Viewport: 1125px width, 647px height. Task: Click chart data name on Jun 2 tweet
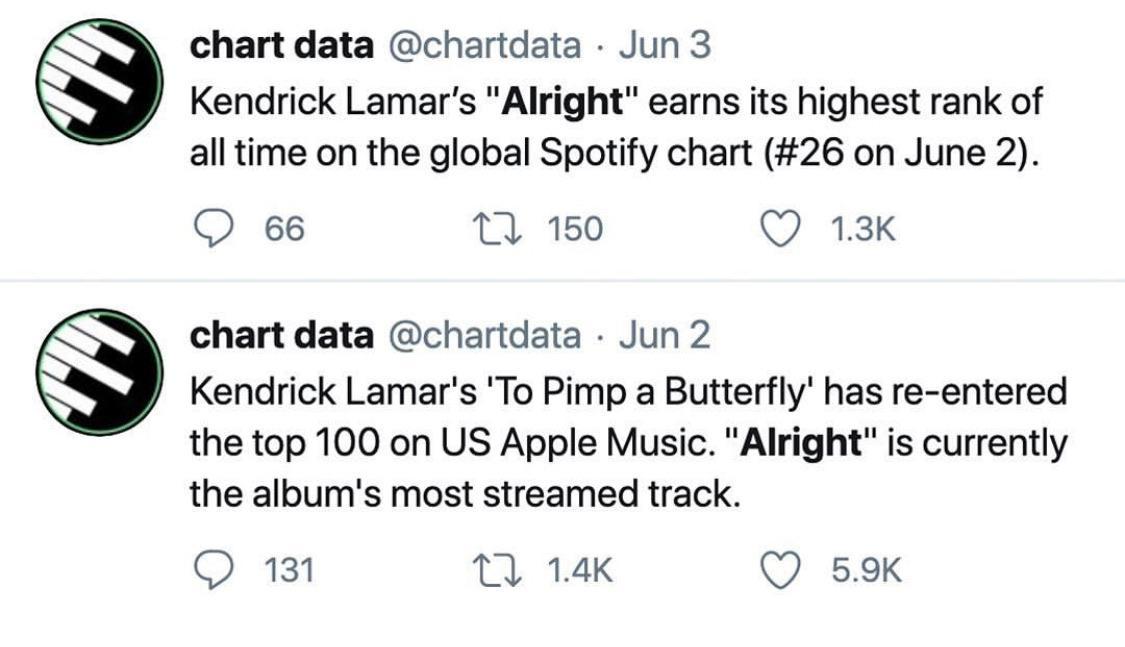(280, 335)
